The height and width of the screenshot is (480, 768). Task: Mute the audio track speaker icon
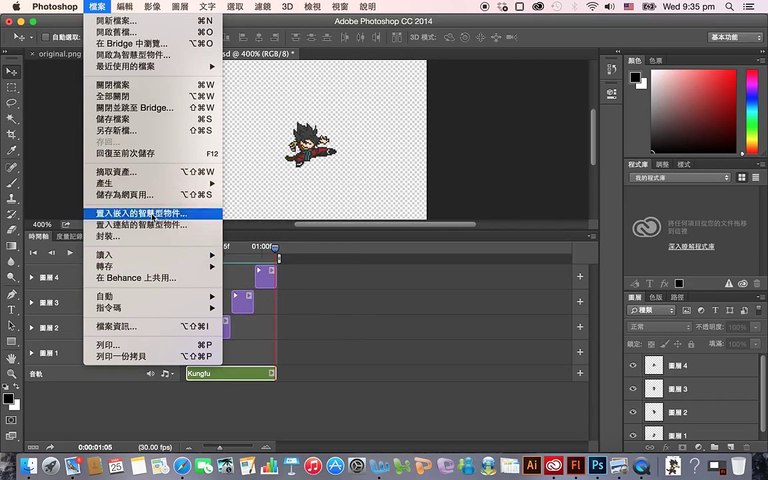[151, 373]
